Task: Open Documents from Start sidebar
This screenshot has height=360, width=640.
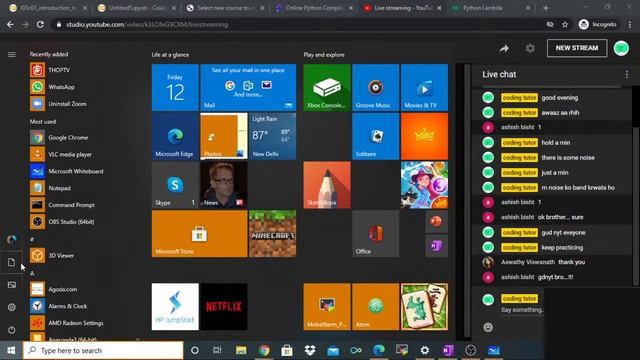Action: 11,262
